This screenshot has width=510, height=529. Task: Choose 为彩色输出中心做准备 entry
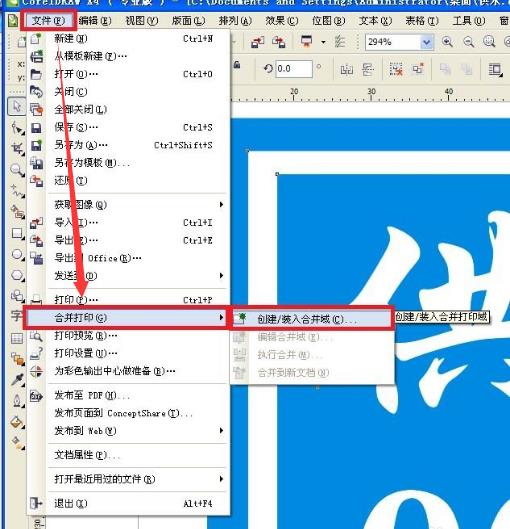pyautogui.click(x=128, y=371)
